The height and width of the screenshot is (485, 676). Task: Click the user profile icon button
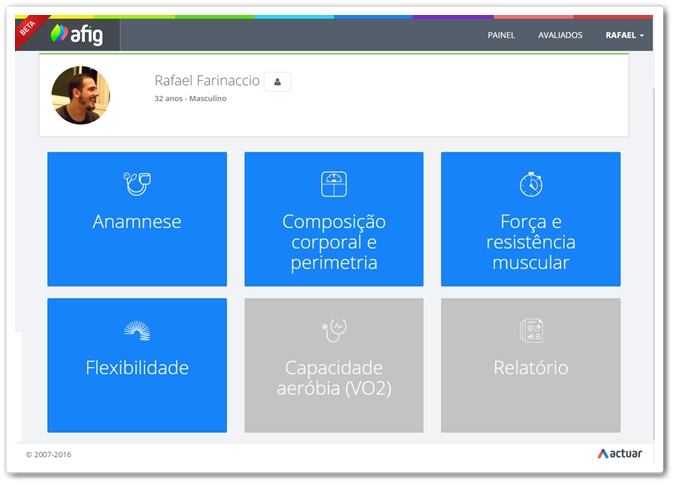coord(278,81)
